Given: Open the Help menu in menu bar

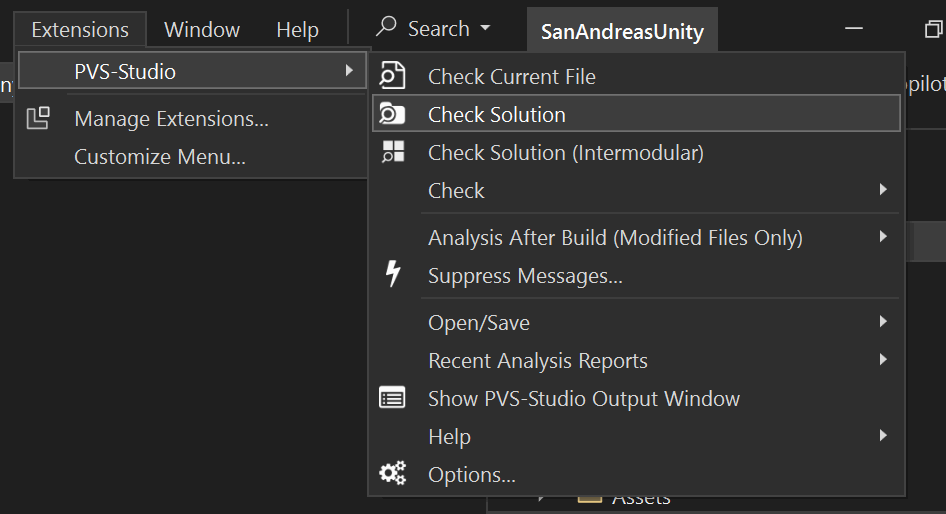Looking at the screenshot, I should pyautogui.click(x=297, y=30).
